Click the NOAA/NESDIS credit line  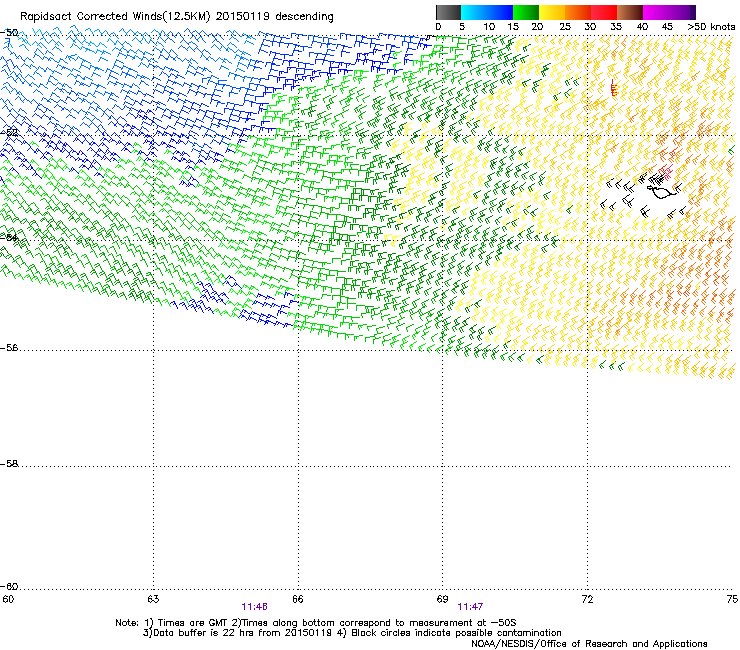point(589,644)
